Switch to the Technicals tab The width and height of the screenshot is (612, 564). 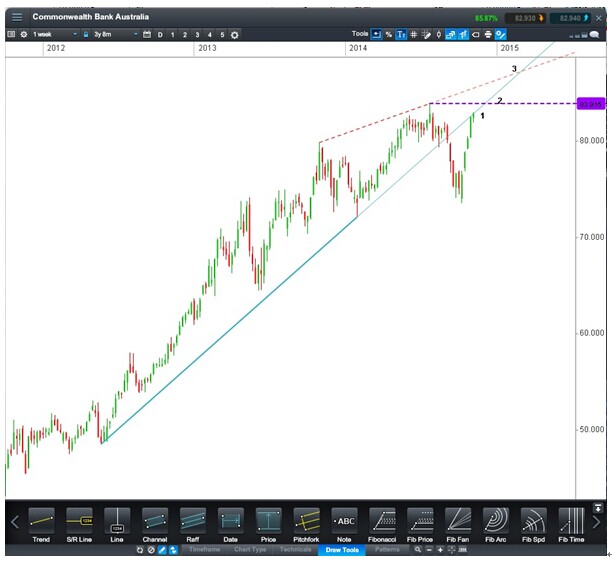pos(295,550)
